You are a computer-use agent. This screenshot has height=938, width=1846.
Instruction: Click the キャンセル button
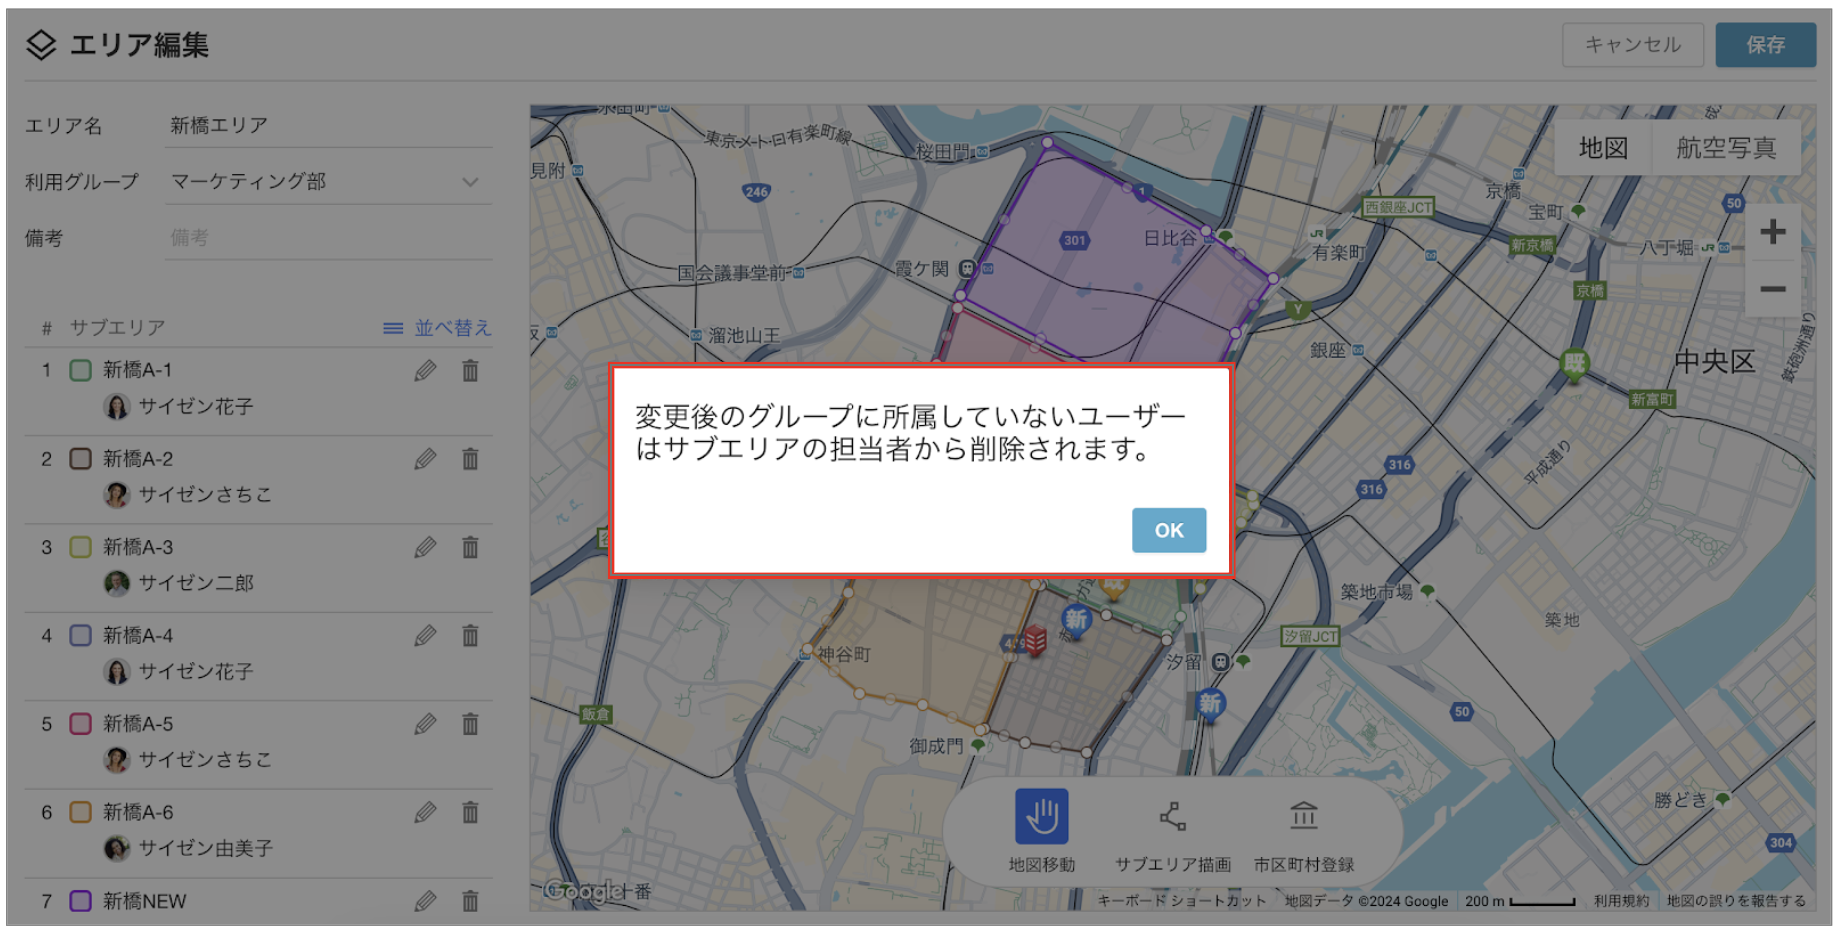coord(1632,45)
